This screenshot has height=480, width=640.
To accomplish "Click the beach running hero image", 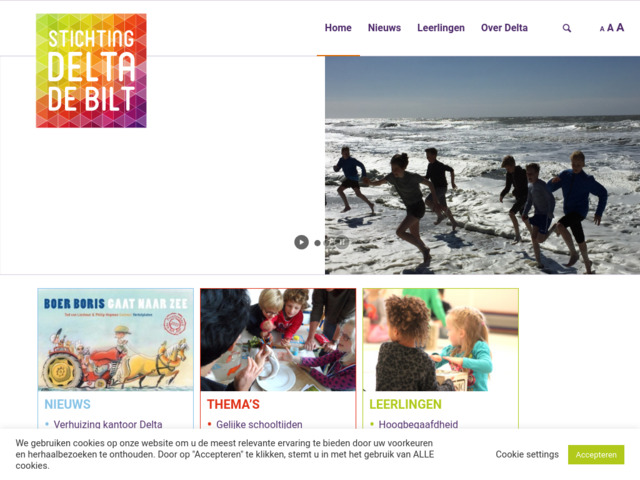I will pos(482,165).
